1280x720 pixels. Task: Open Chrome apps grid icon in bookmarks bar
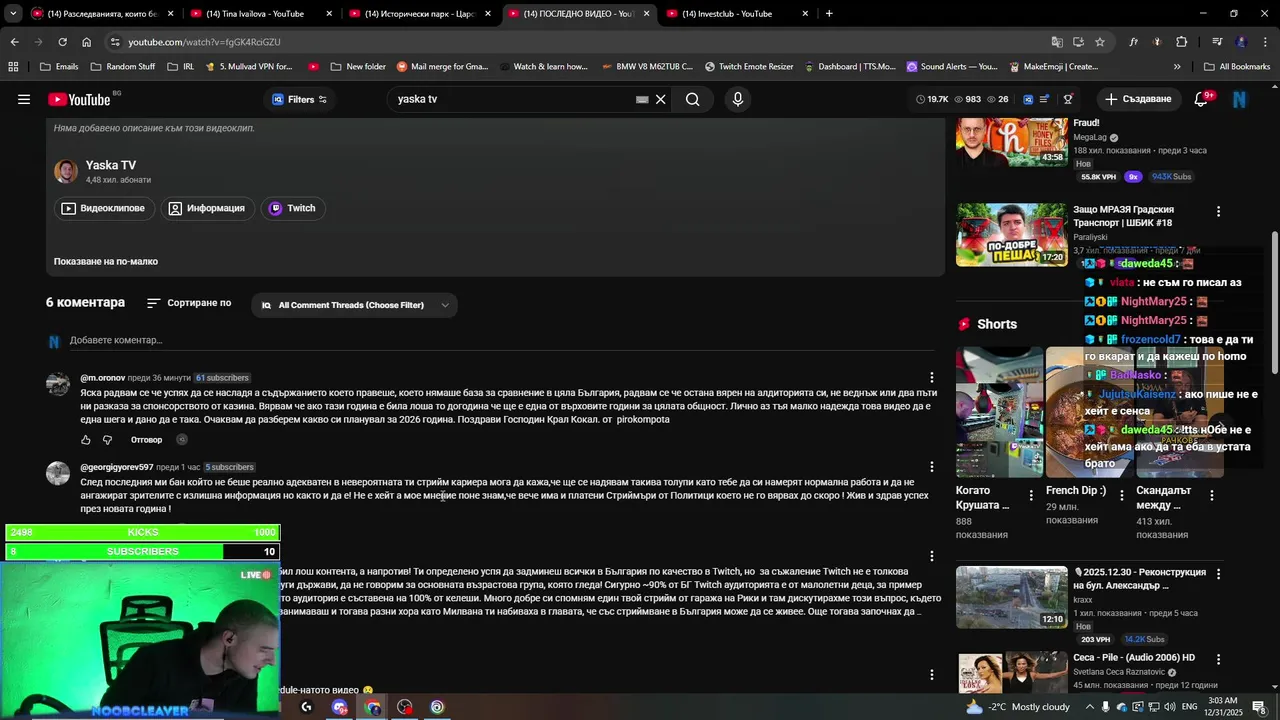point(13,67)
